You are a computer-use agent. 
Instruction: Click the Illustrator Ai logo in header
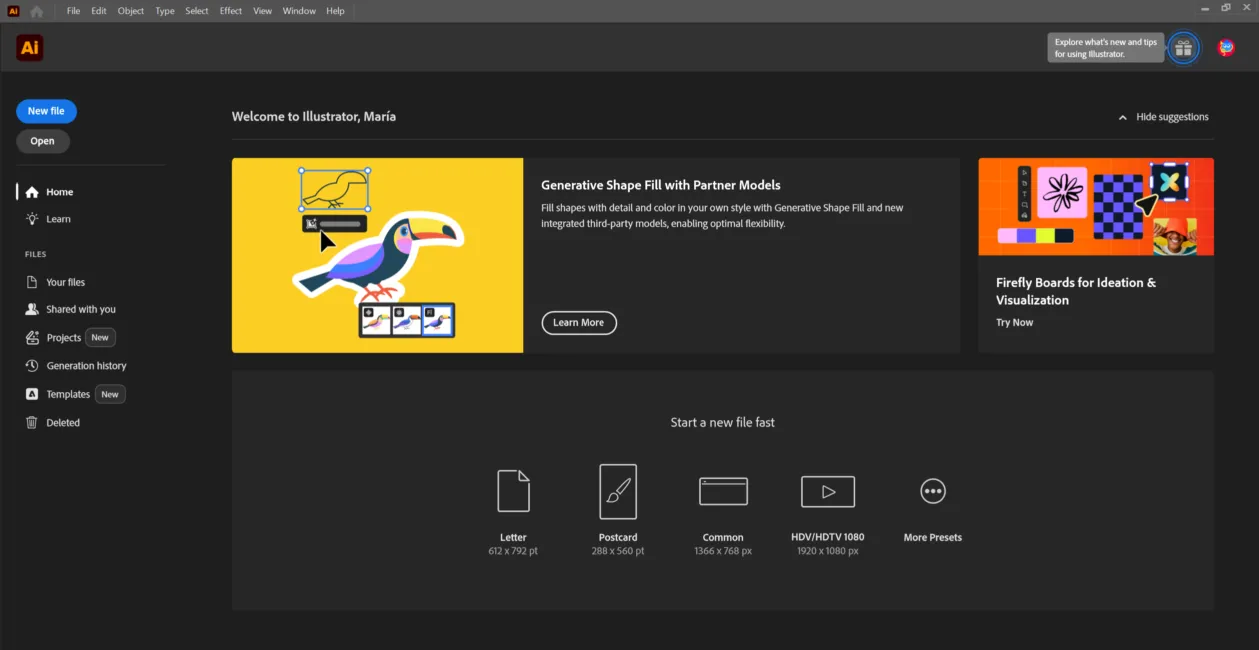coord(30,48)
